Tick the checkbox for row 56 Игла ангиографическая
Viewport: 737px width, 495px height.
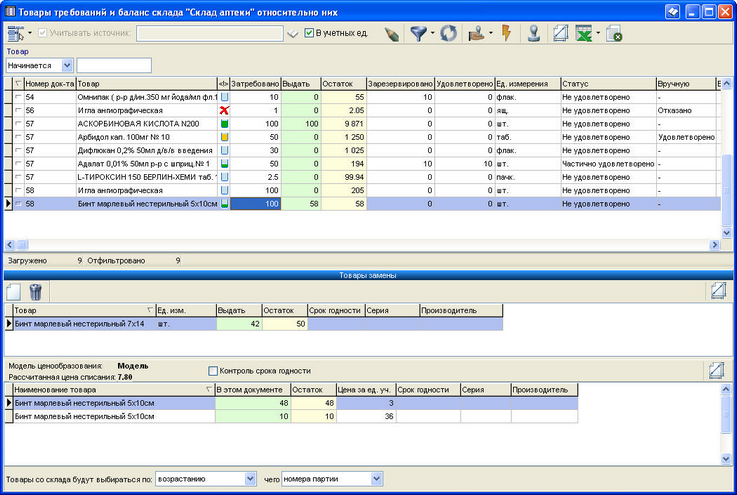[x=18, y=110]
